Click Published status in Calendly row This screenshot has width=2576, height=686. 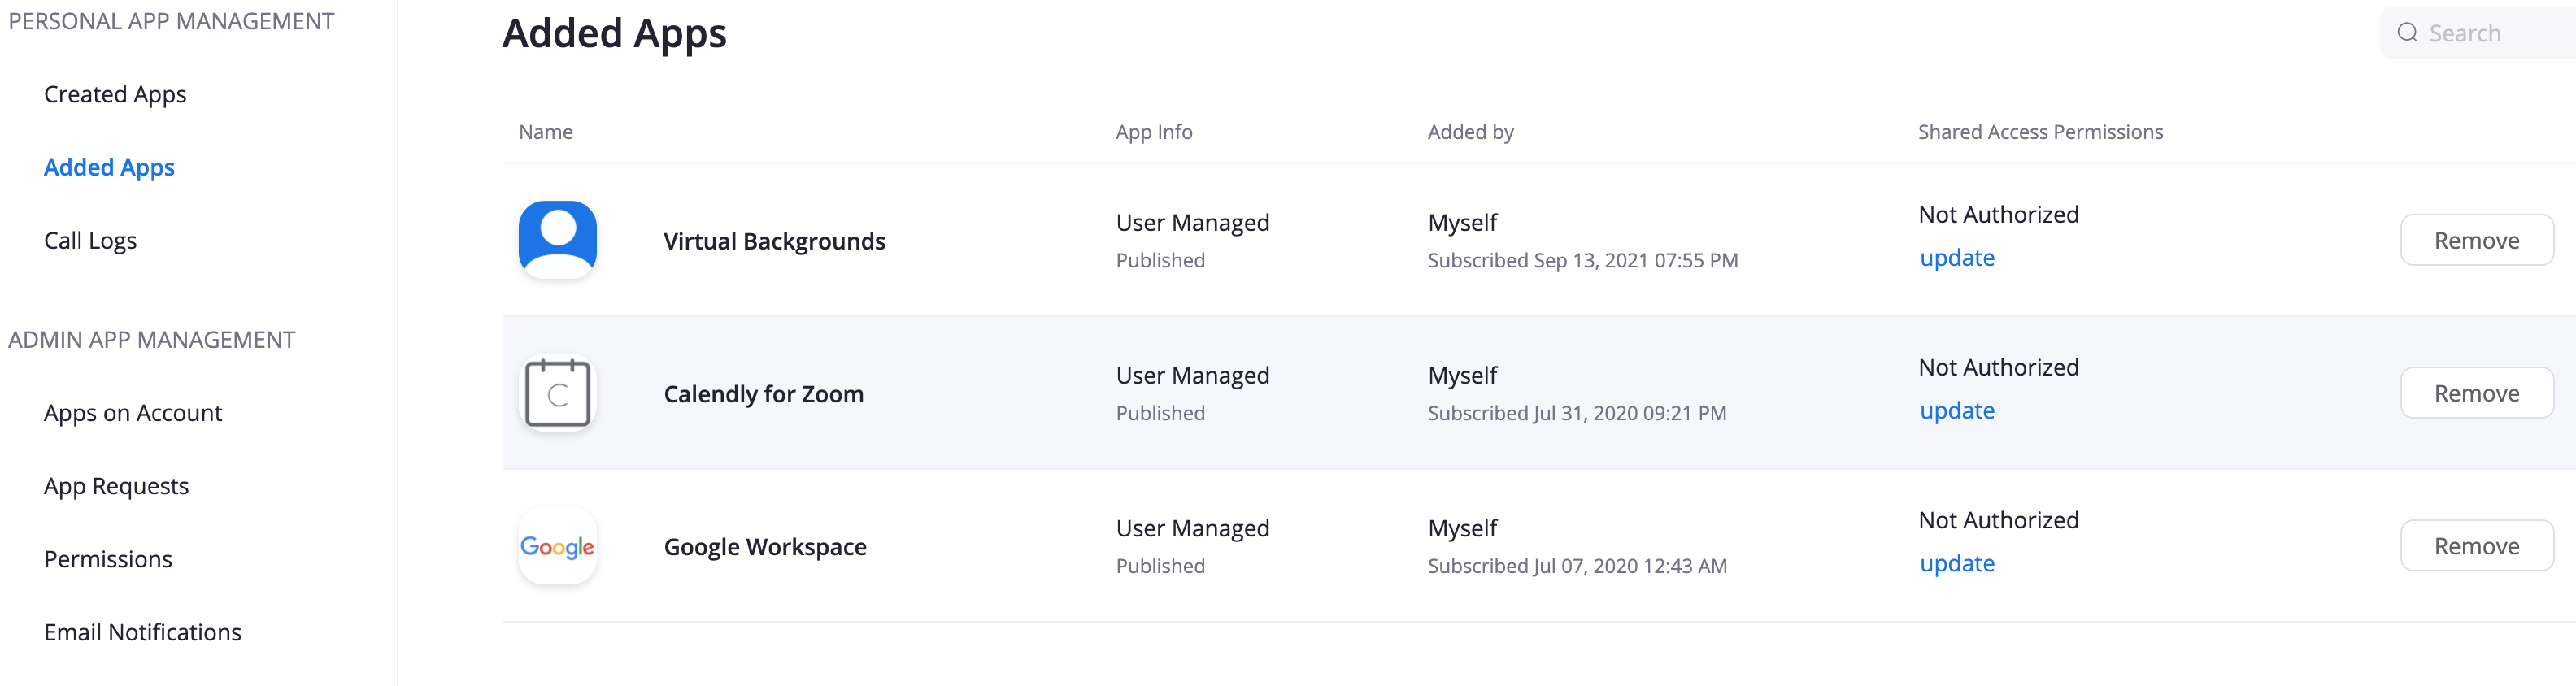(x=1160, y=413)
